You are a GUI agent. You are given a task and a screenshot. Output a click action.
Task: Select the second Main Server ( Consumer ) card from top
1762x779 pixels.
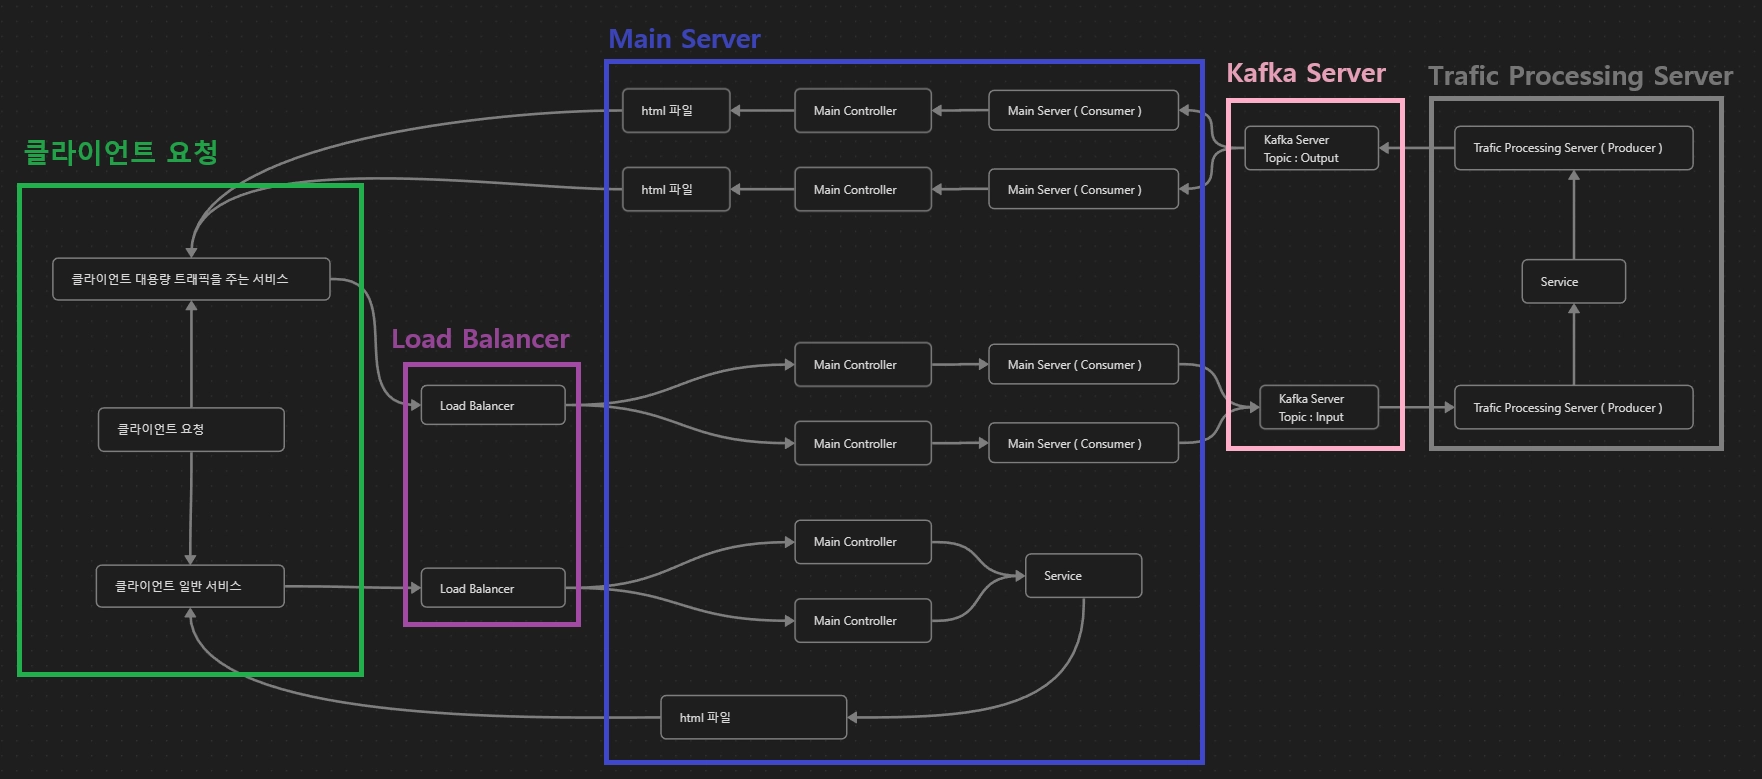(x=1083, y=189)
